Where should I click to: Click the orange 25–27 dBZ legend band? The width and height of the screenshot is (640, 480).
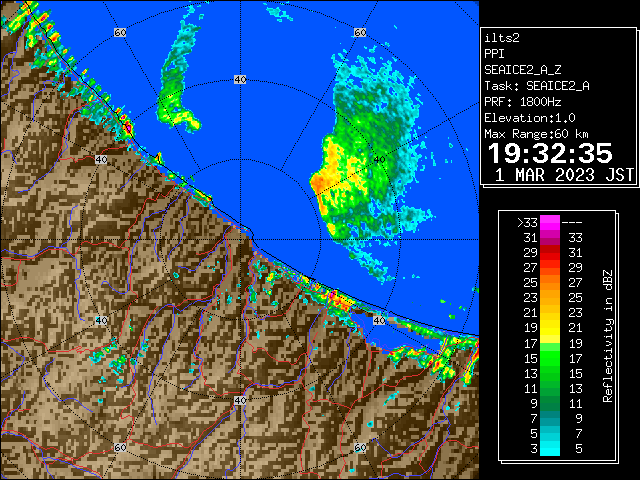[x=550, y=282]
